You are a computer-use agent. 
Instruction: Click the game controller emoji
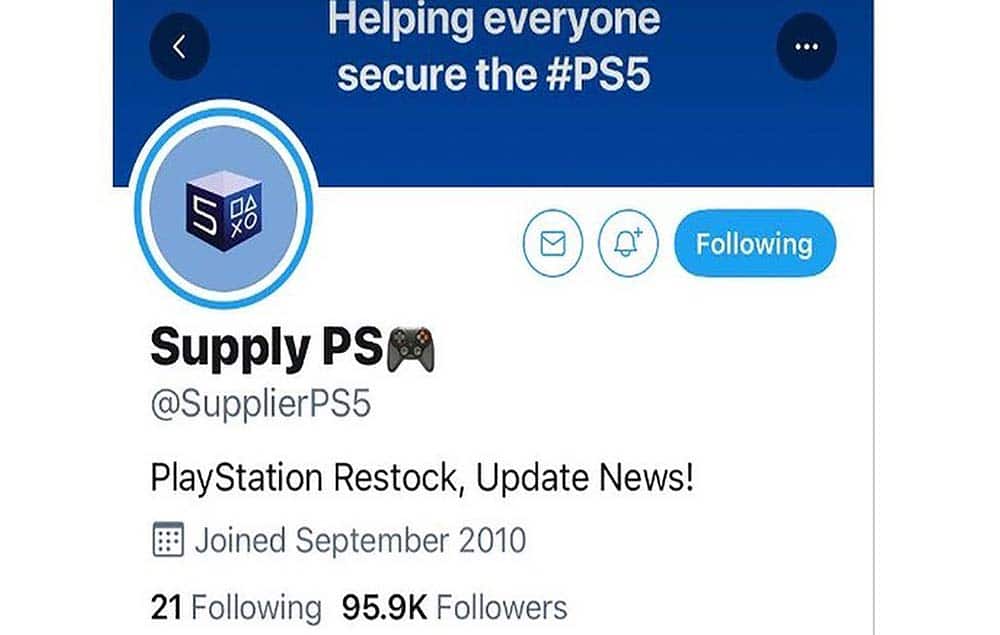pyautogui.click(x=411, y=349)
